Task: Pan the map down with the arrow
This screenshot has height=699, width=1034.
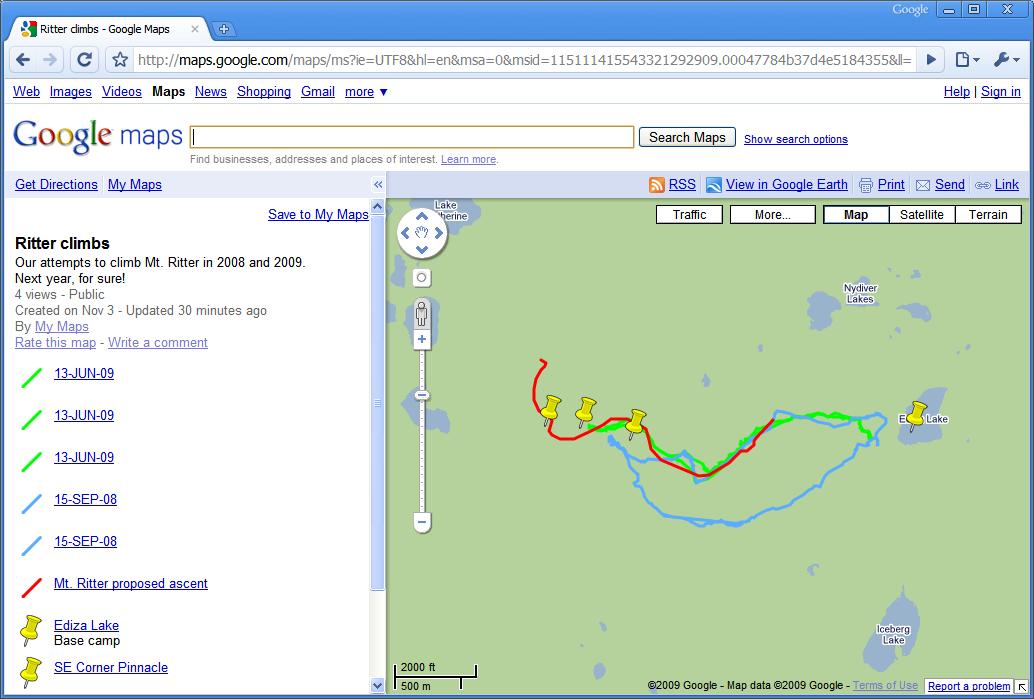Action: point(422,249)
